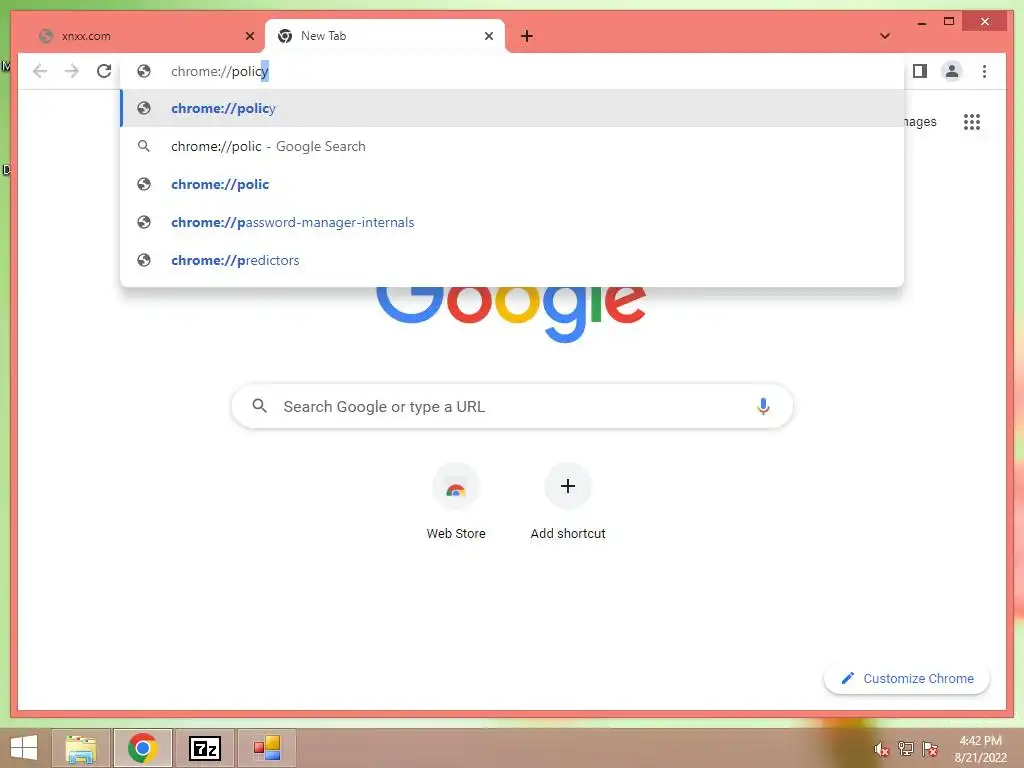Open File Explorer from the taskbar
Viewport: 1024px width, 768px height.
point(81,748)
